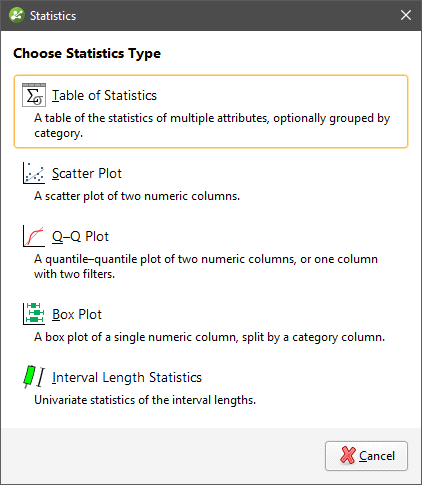
Task: Click the table of statistics description text
Action: (x=212, y=125)
